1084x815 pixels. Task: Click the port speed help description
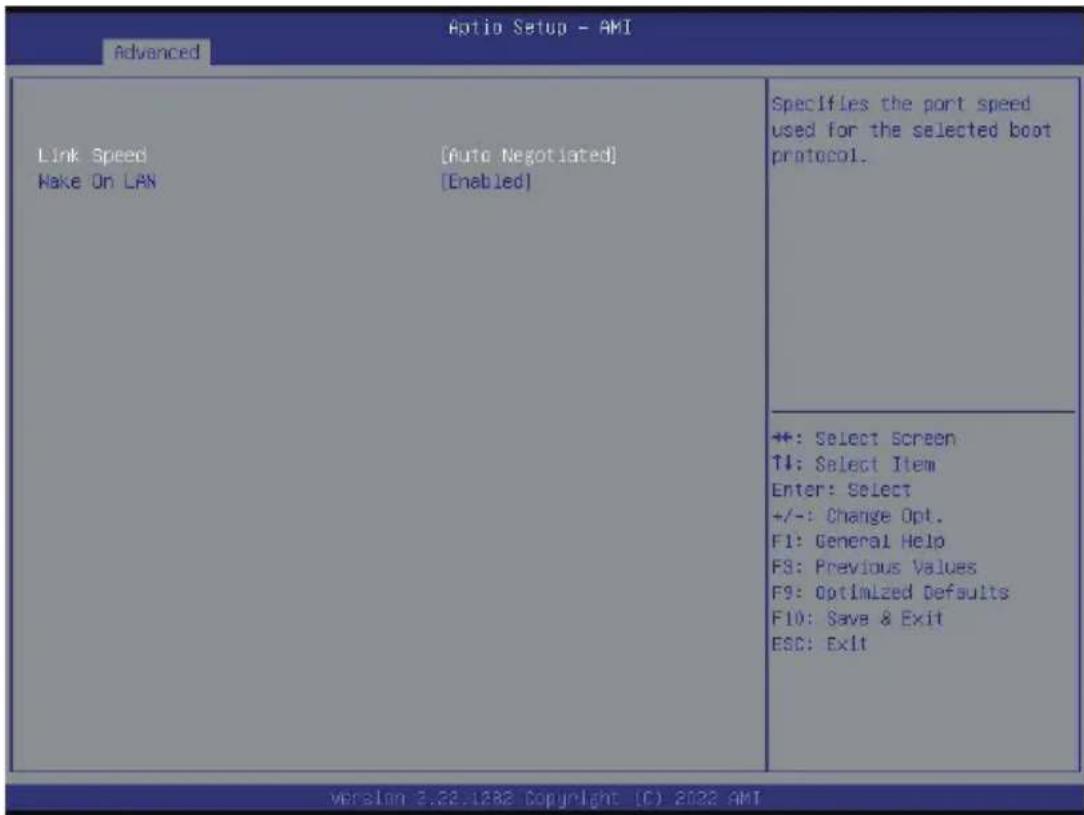(x=911, y=130)
